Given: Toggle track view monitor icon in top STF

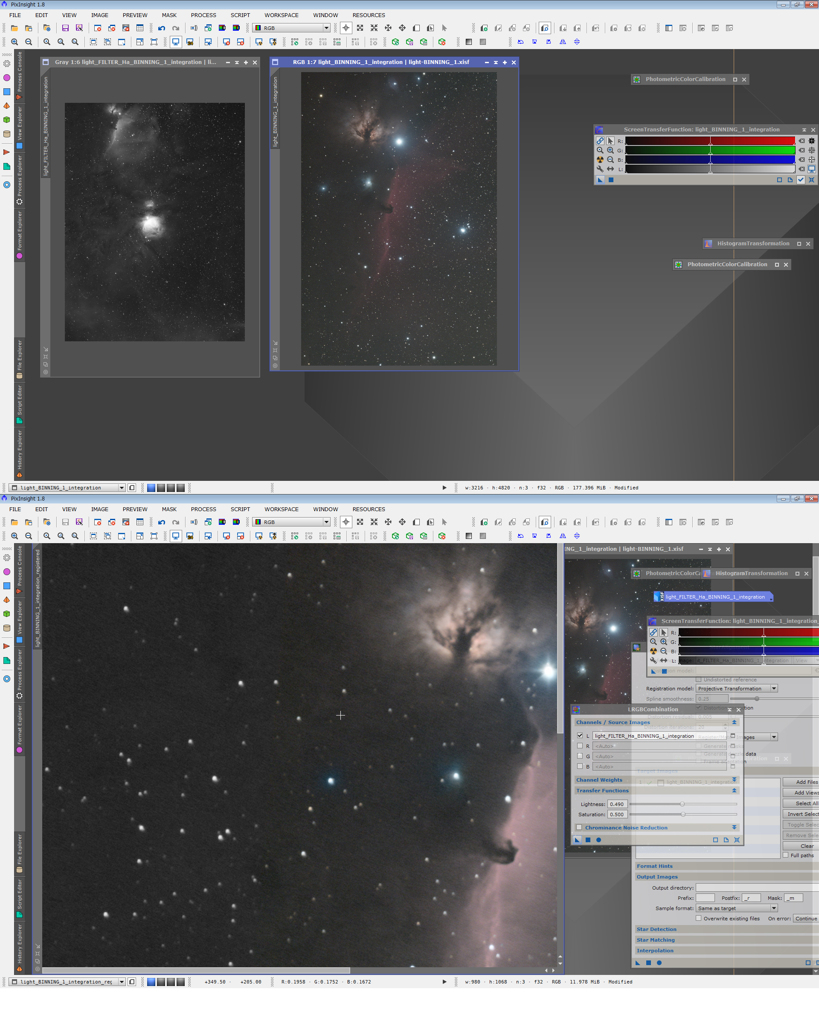Looking at the screenshot, I should [812, 168].
